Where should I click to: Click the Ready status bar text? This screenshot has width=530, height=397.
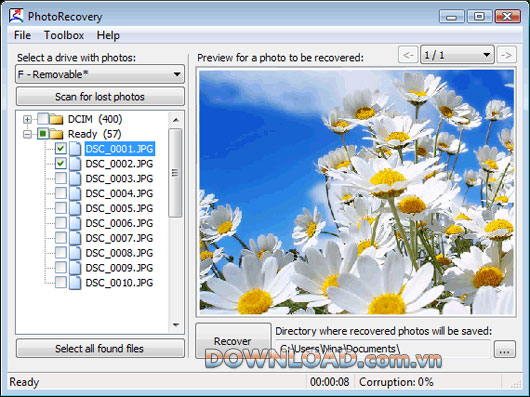coord(24,382)
